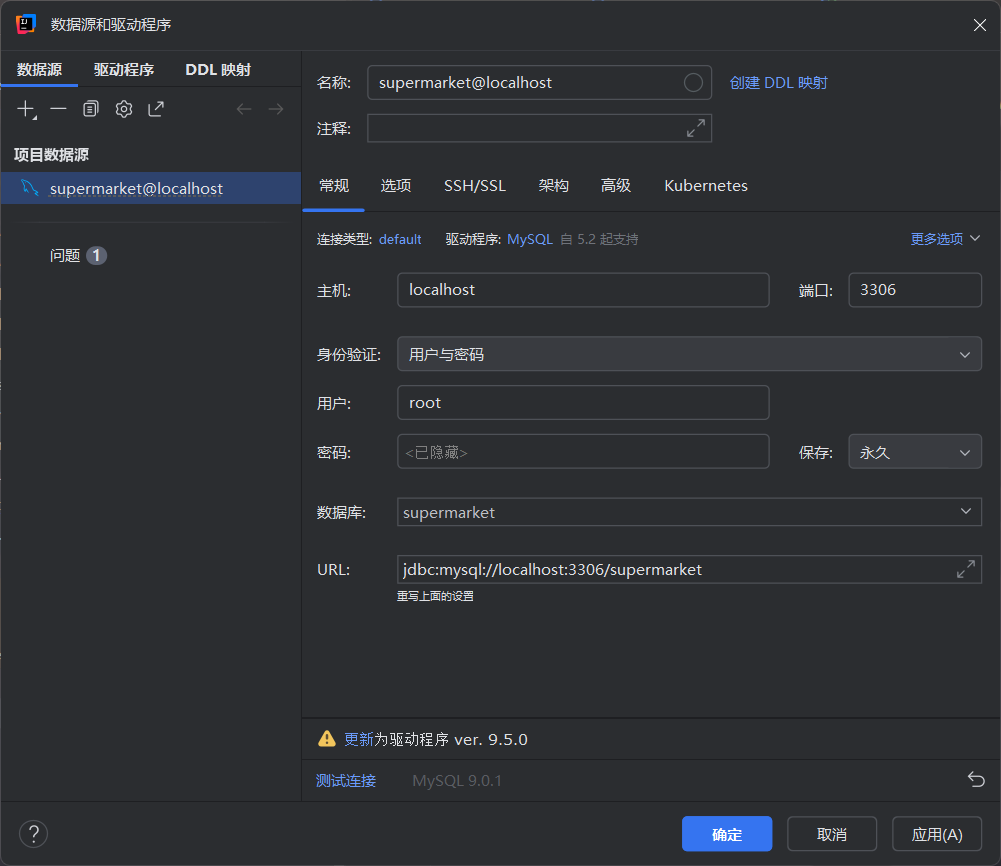Click the 密码 password field

pyautogui.click(x=583, y=452)
